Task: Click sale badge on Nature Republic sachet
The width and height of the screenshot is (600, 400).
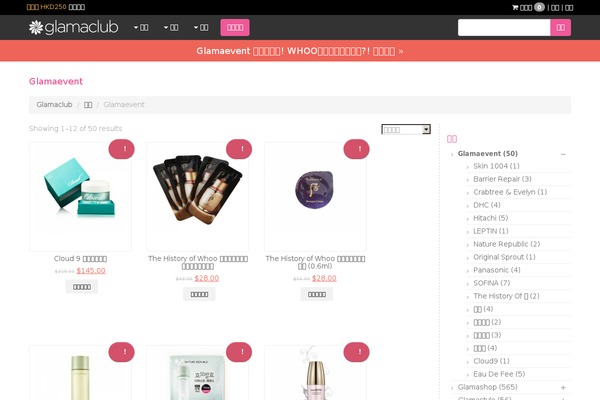Action: click(239, 352)
